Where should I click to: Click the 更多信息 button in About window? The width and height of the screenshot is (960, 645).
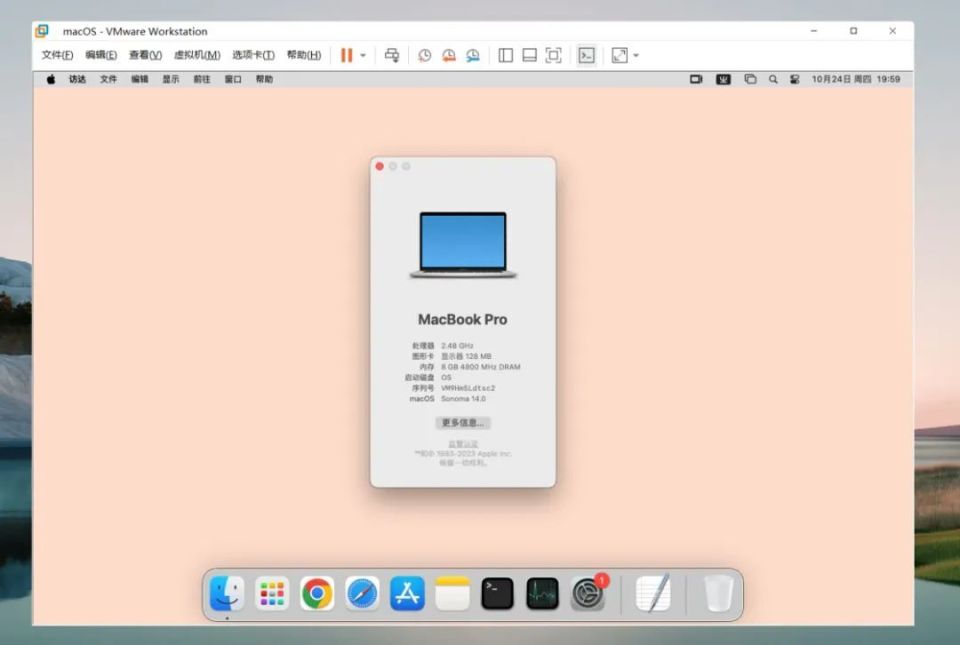pos(462,422)
